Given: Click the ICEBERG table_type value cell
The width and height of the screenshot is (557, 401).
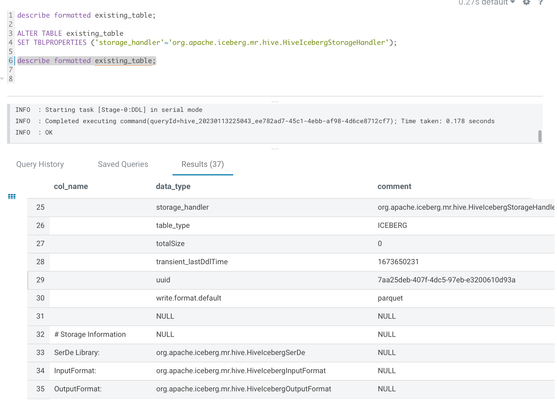Looking at the screenshot, I should coord(392,226).
